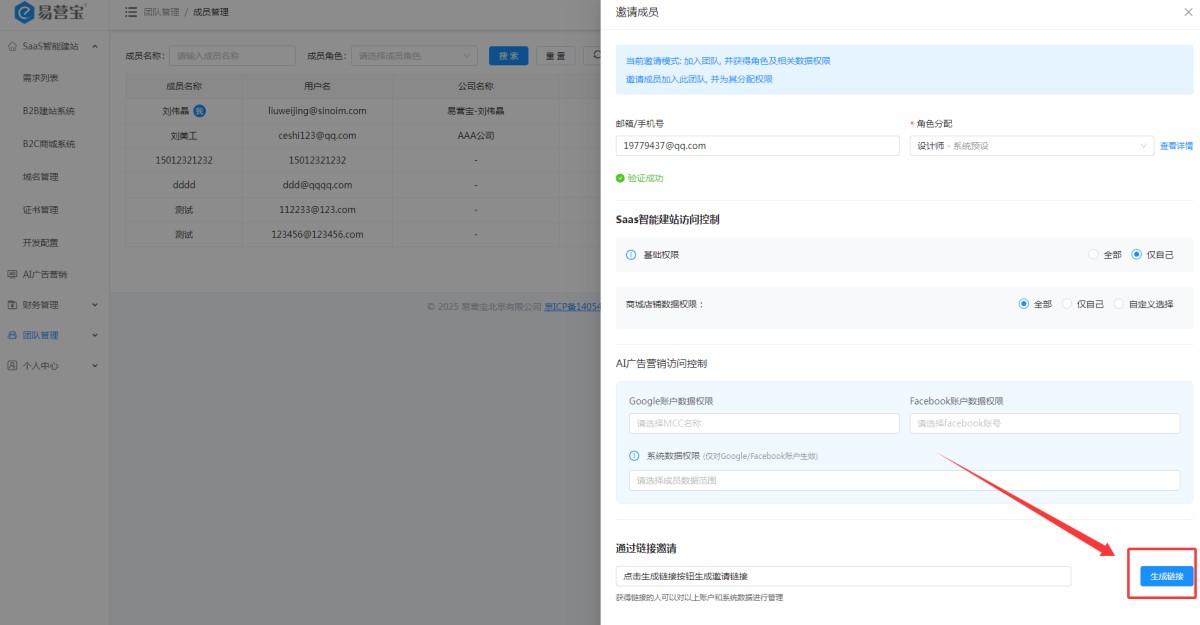The height and width of the screenshot is (625, 1200).
Task: Close the 邀请成员 drawer with the X icon
Action: tap(1187, 12)
